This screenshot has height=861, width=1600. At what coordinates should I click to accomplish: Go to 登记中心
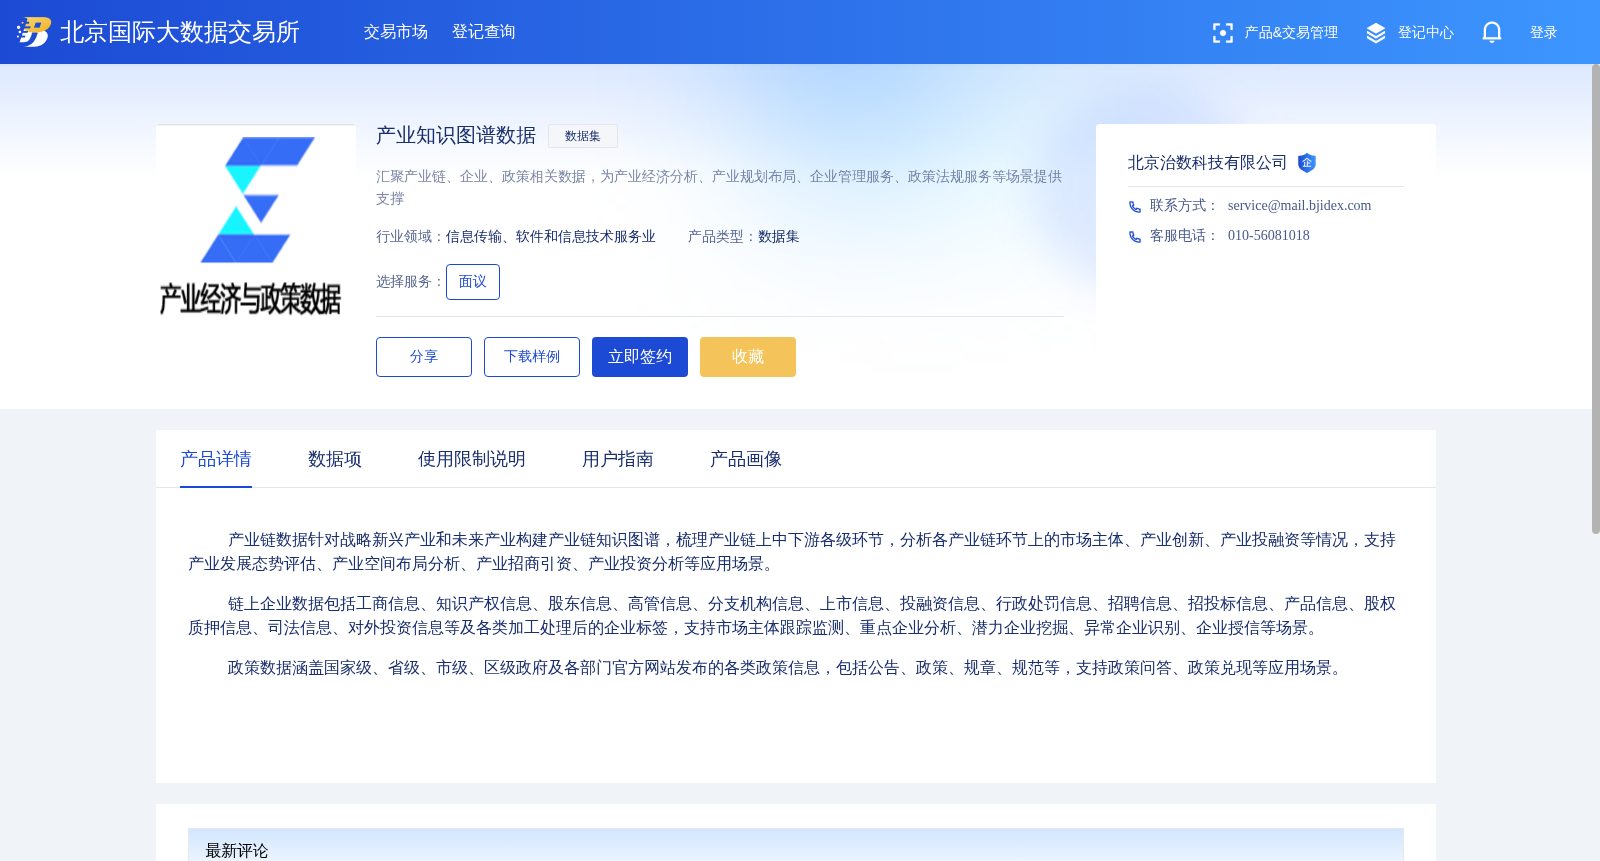(1426, 33)
